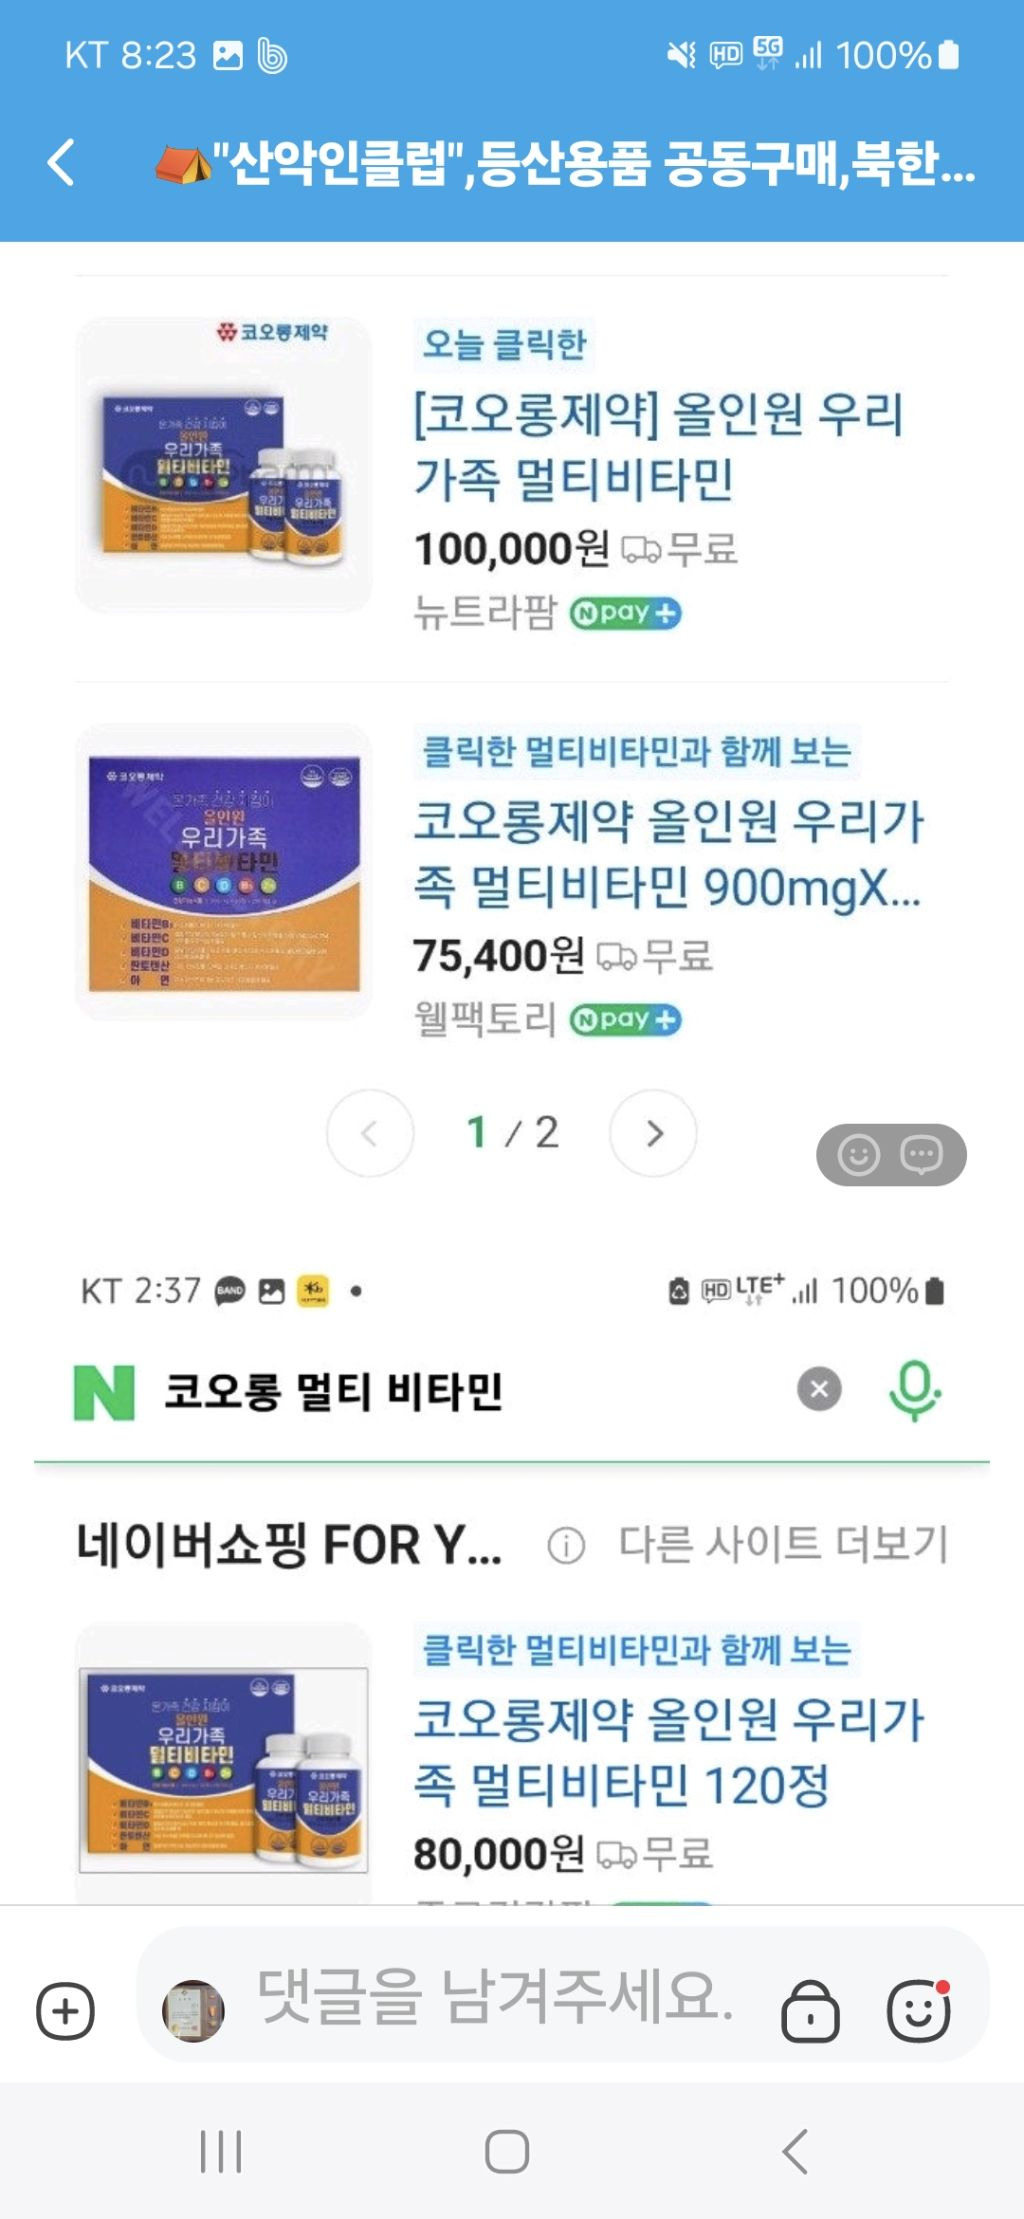Tap the plus attachment icon beside comment box
Viewport: 1024px width, 2219px height.
65,2010
